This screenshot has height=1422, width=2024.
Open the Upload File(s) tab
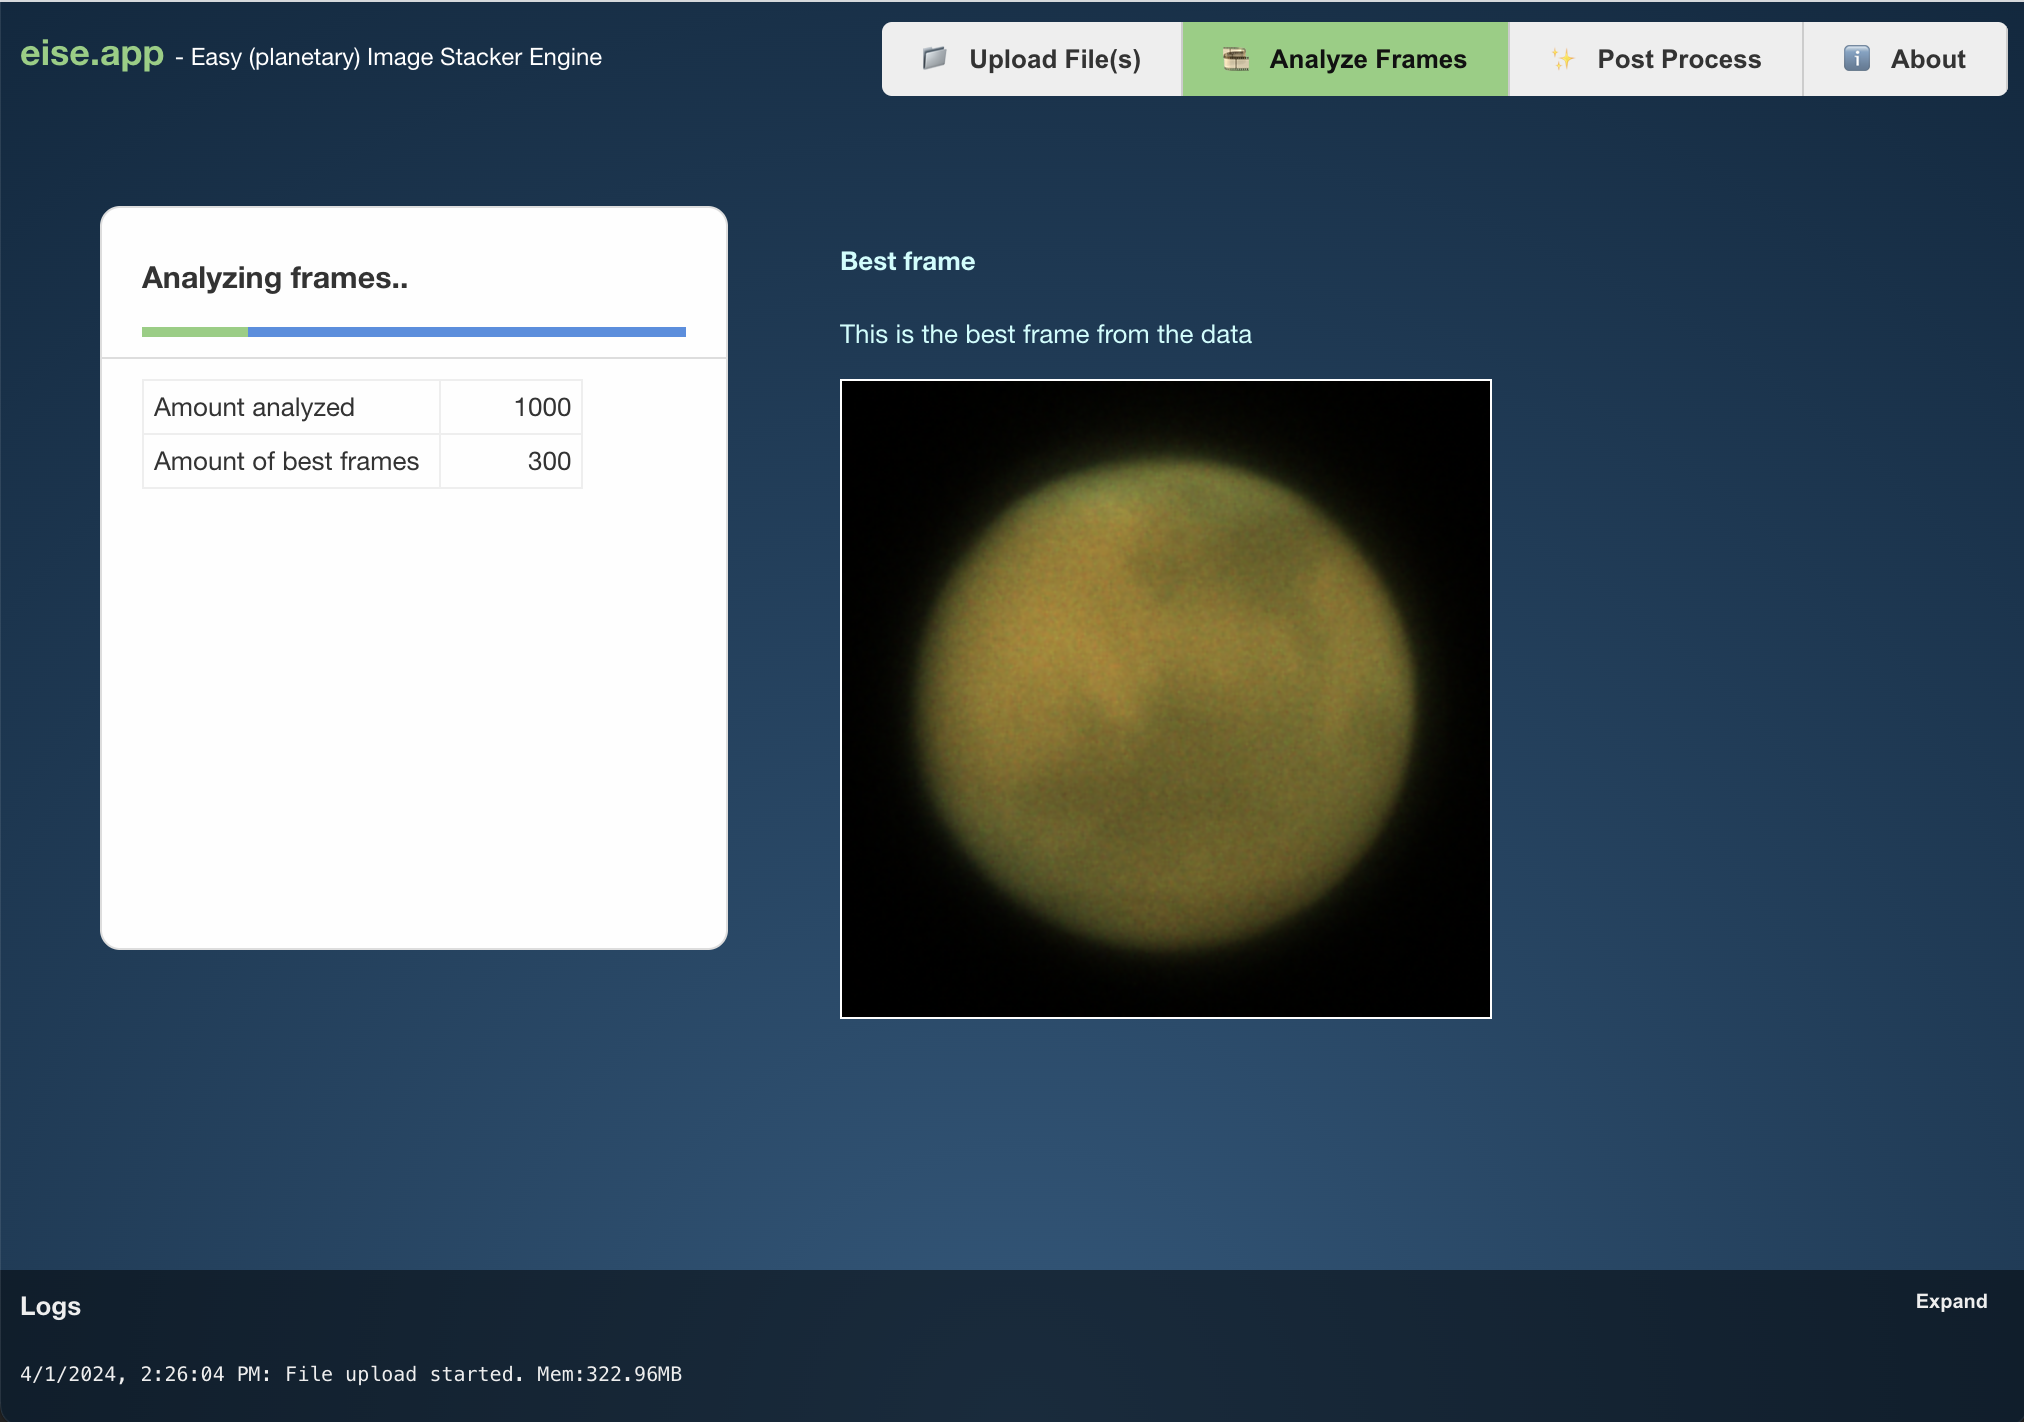coord(1032,59)
